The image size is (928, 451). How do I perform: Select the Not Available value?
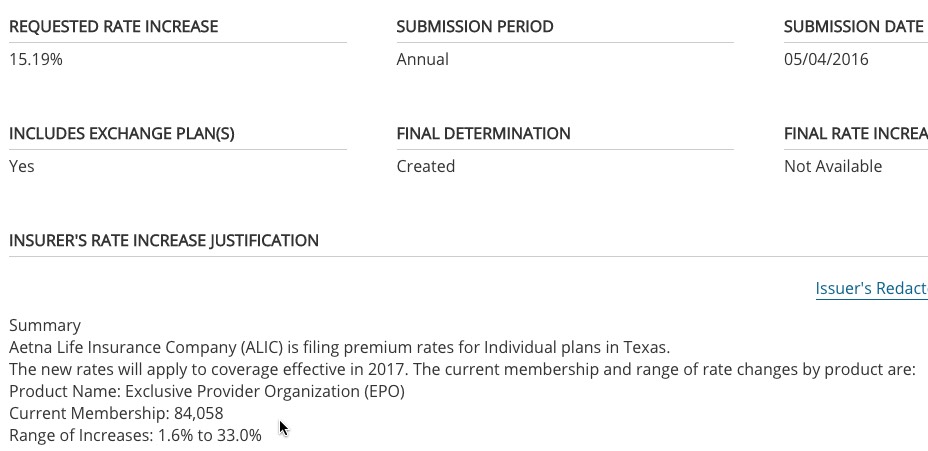(x=833, y=167)
